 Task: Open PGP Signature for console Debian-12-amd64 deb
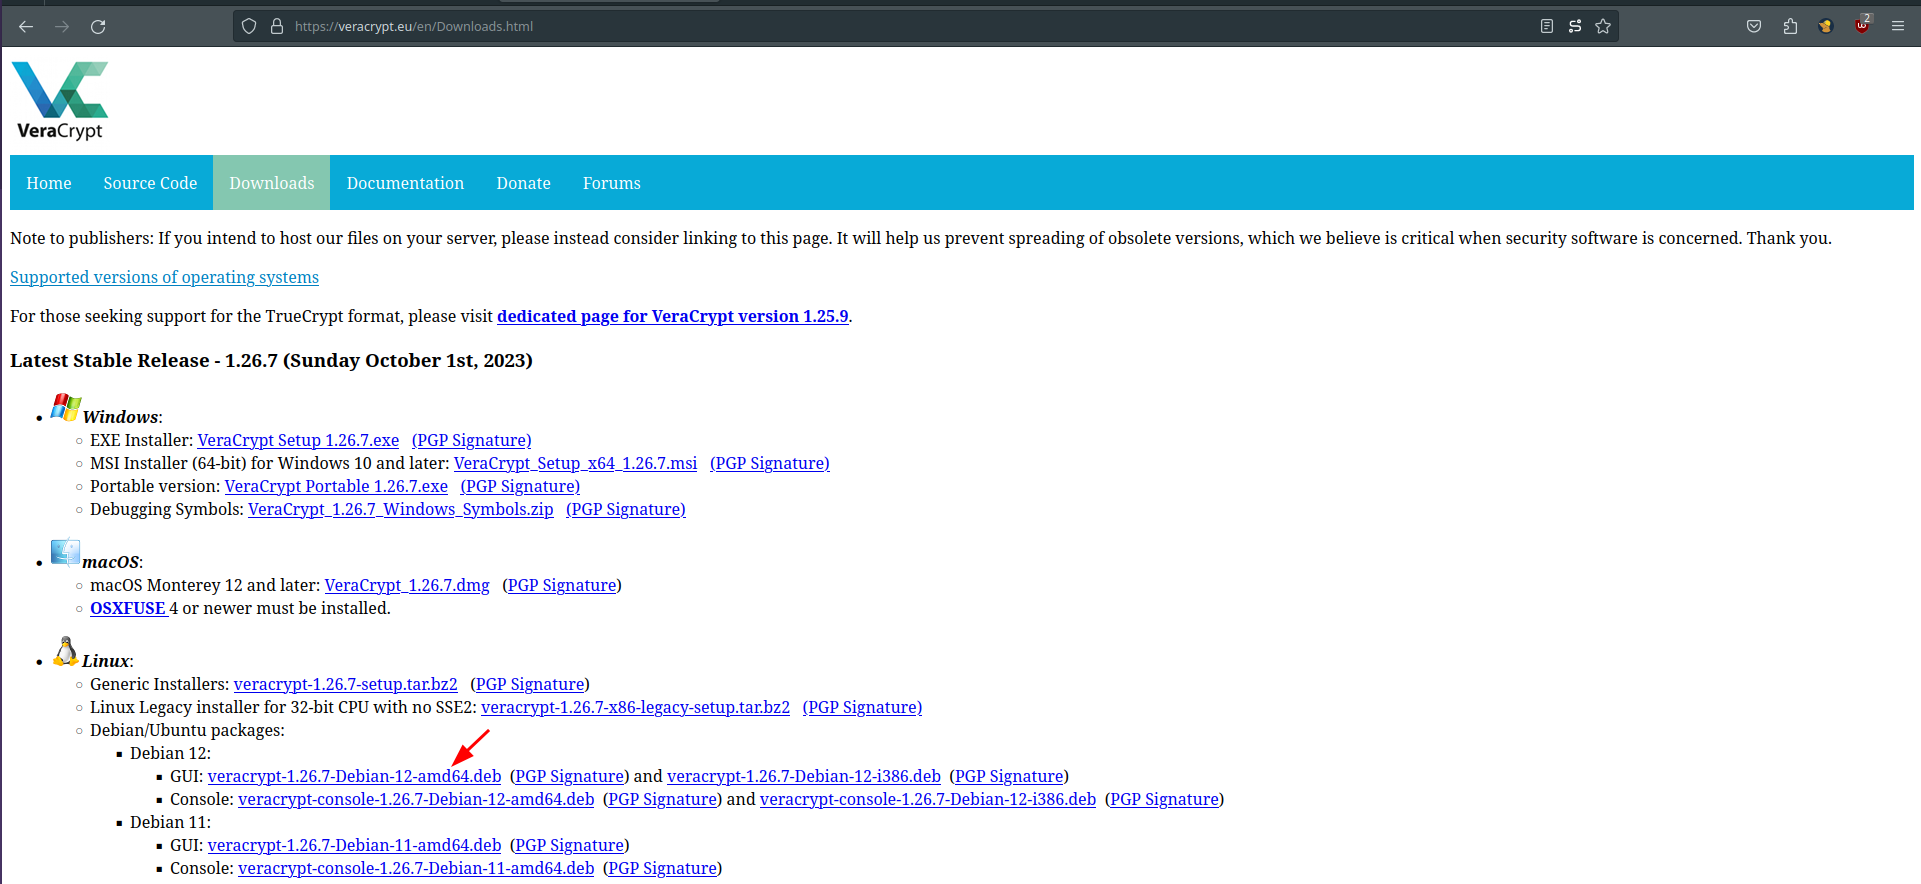click(663, 799)
